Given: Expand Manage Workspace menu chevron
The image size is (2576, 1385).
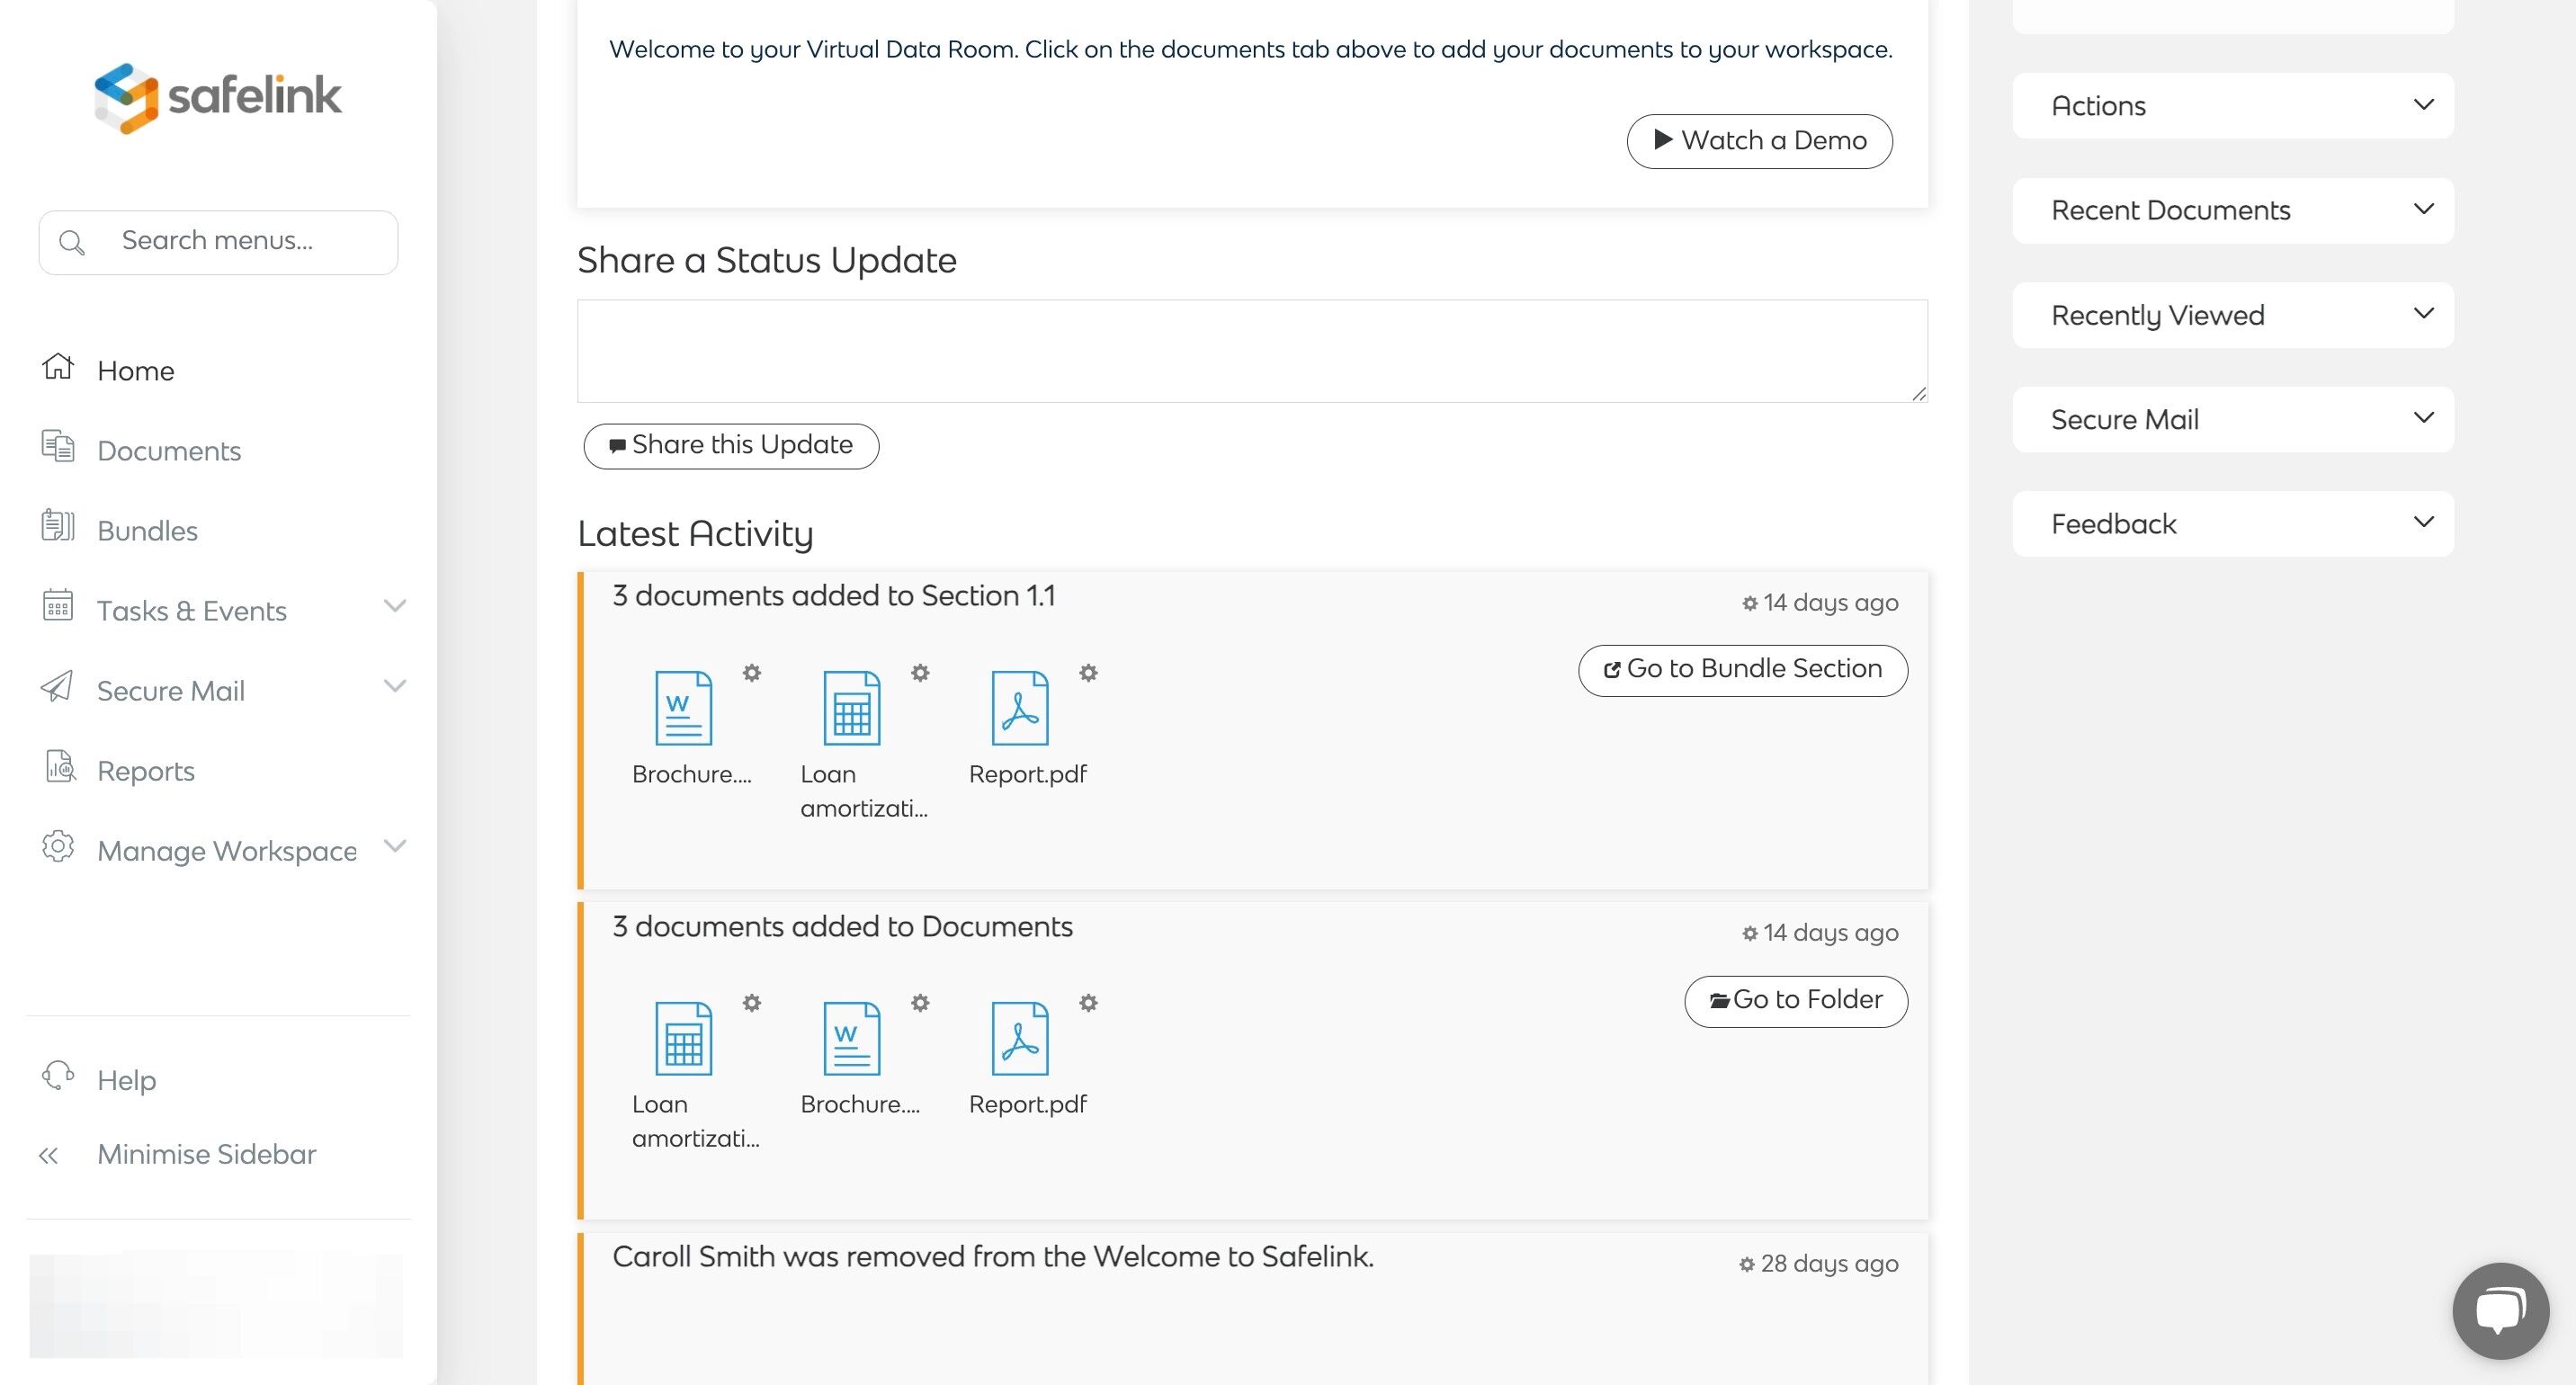Looking at the screenshot, I should [395, 846].
